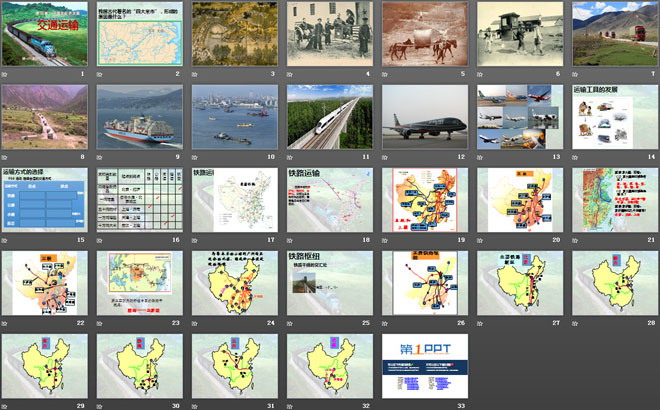The height and width of the screenshot is (410, 660).
Task: Click the animation star icon under slide 22
Action: pyautogui.click(x=5, y=324)
